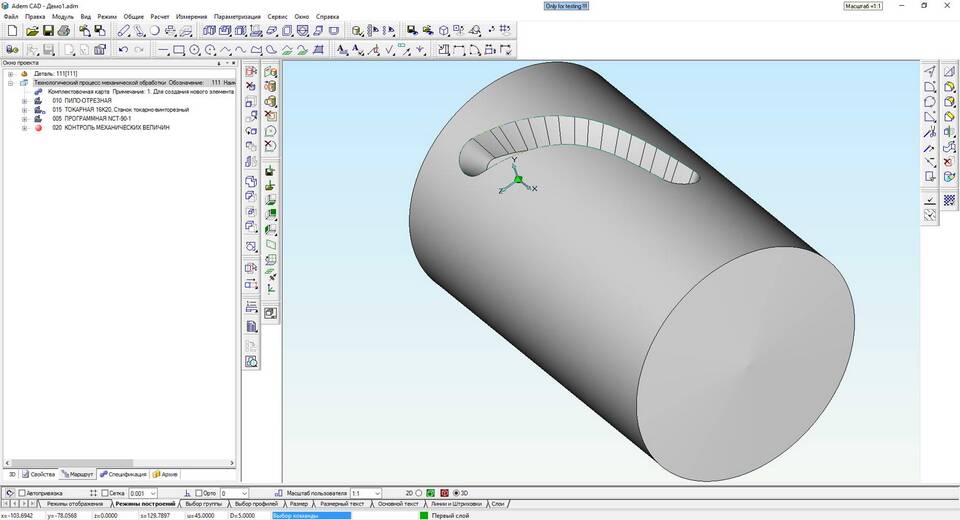Open the Спецификация panel tab
Viewport: 960px width, 520px height.
(x=123, y=474)
